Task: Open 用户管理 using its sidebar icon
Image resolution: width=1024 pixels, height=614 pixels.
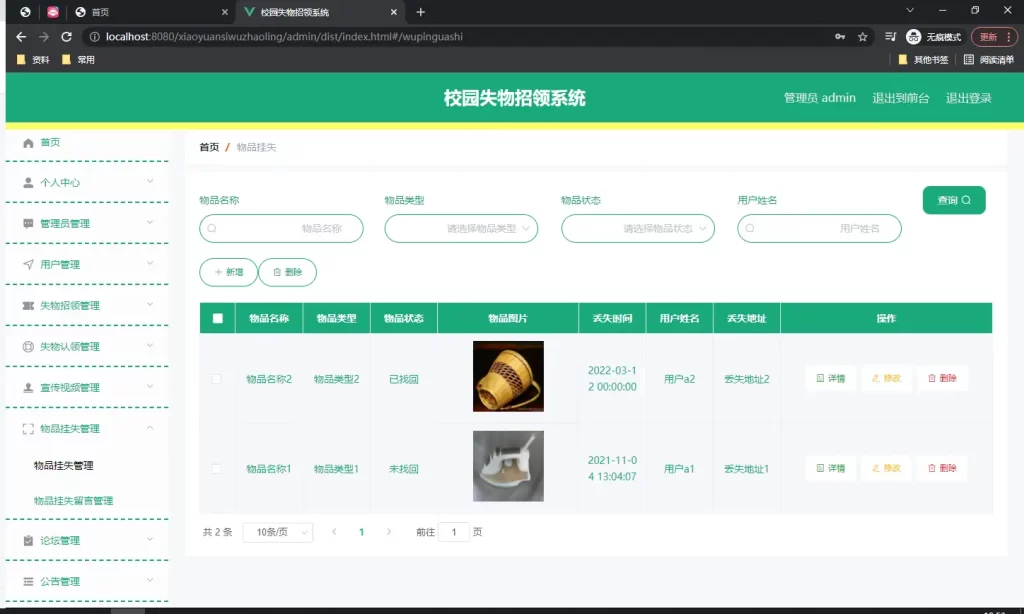Action: [28, 264]
